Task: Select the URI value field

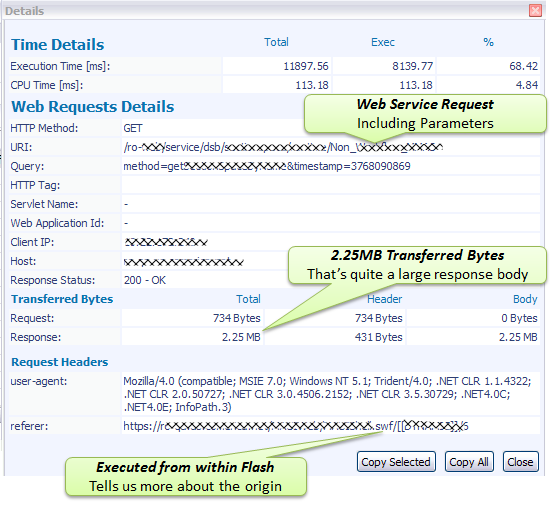Action: tap(331, 147)
